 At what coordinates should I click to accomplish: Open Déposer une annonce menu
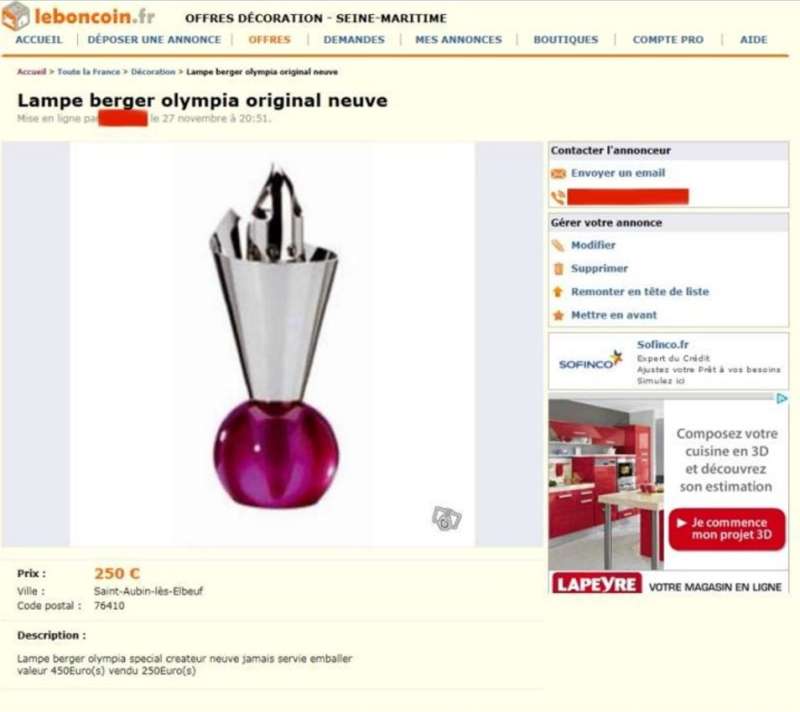pyautogui.click(x=154, y=40)
